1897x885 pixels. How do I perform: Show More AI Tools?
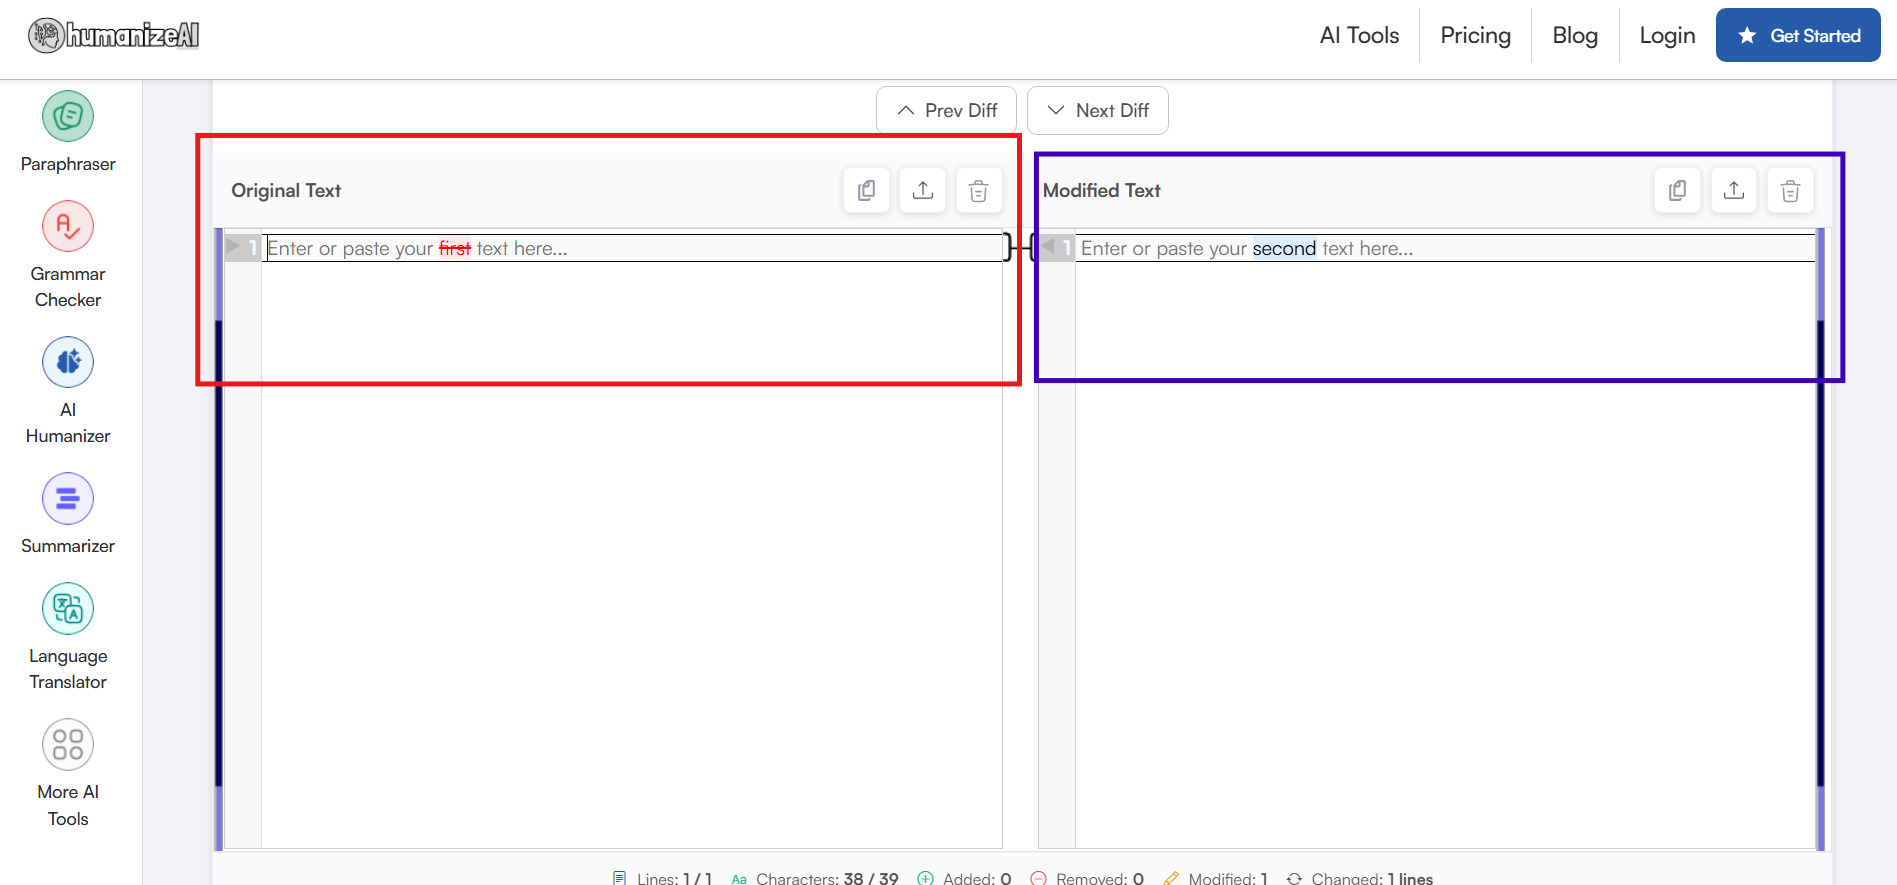pos(68,745)
